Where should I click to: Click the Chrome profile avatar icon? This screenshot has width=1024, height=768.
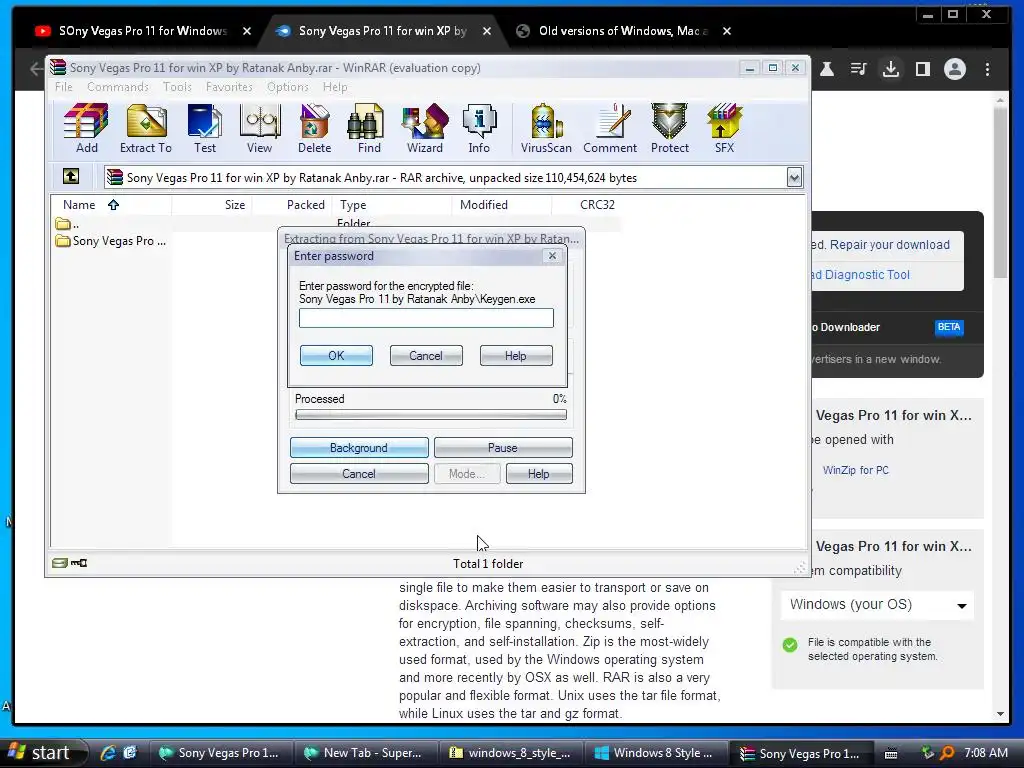955,69
